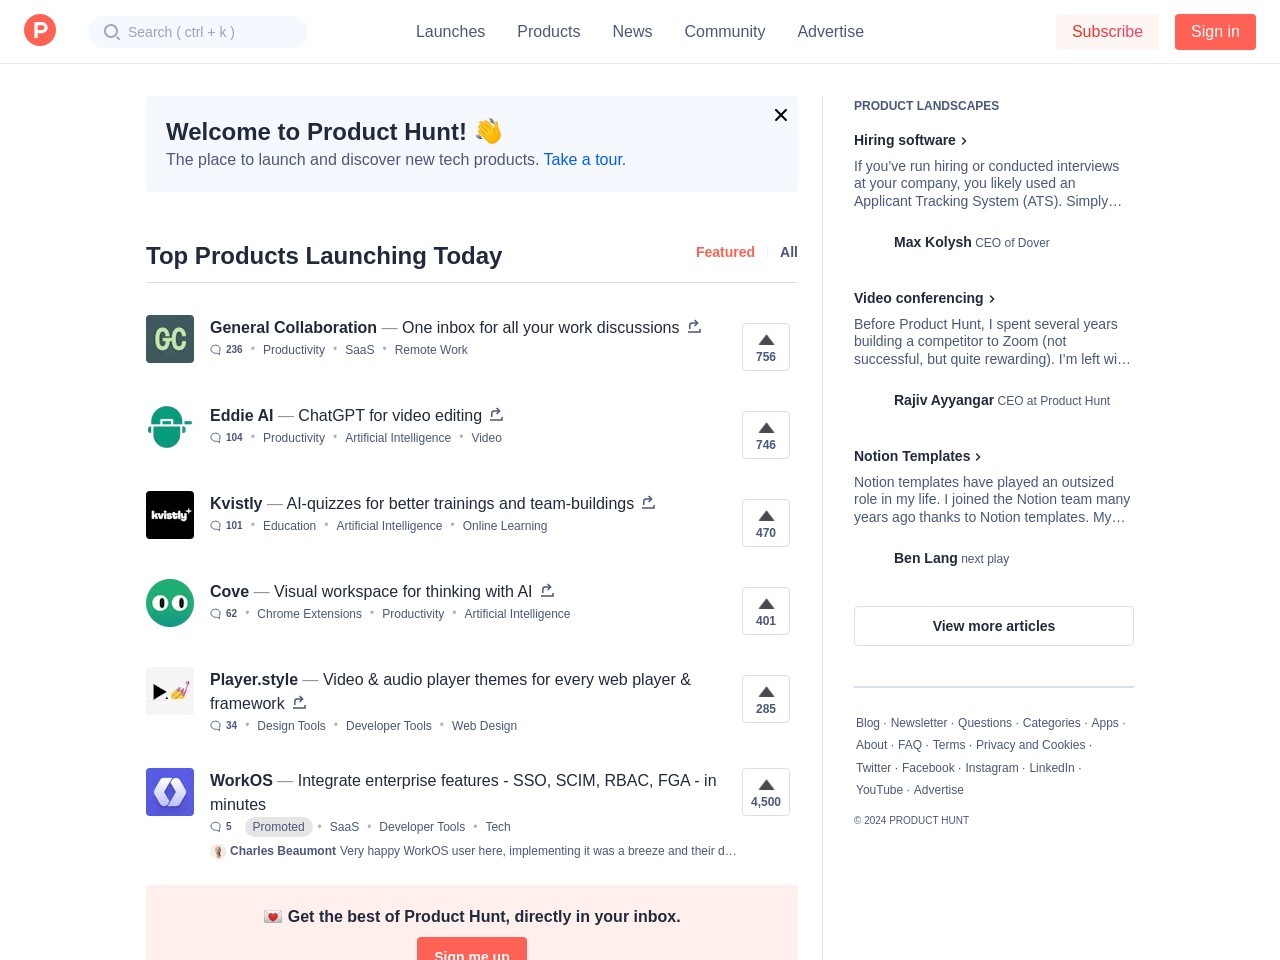Open the FAQ footer link
The image size is (1280, 960).
point(910,745)
